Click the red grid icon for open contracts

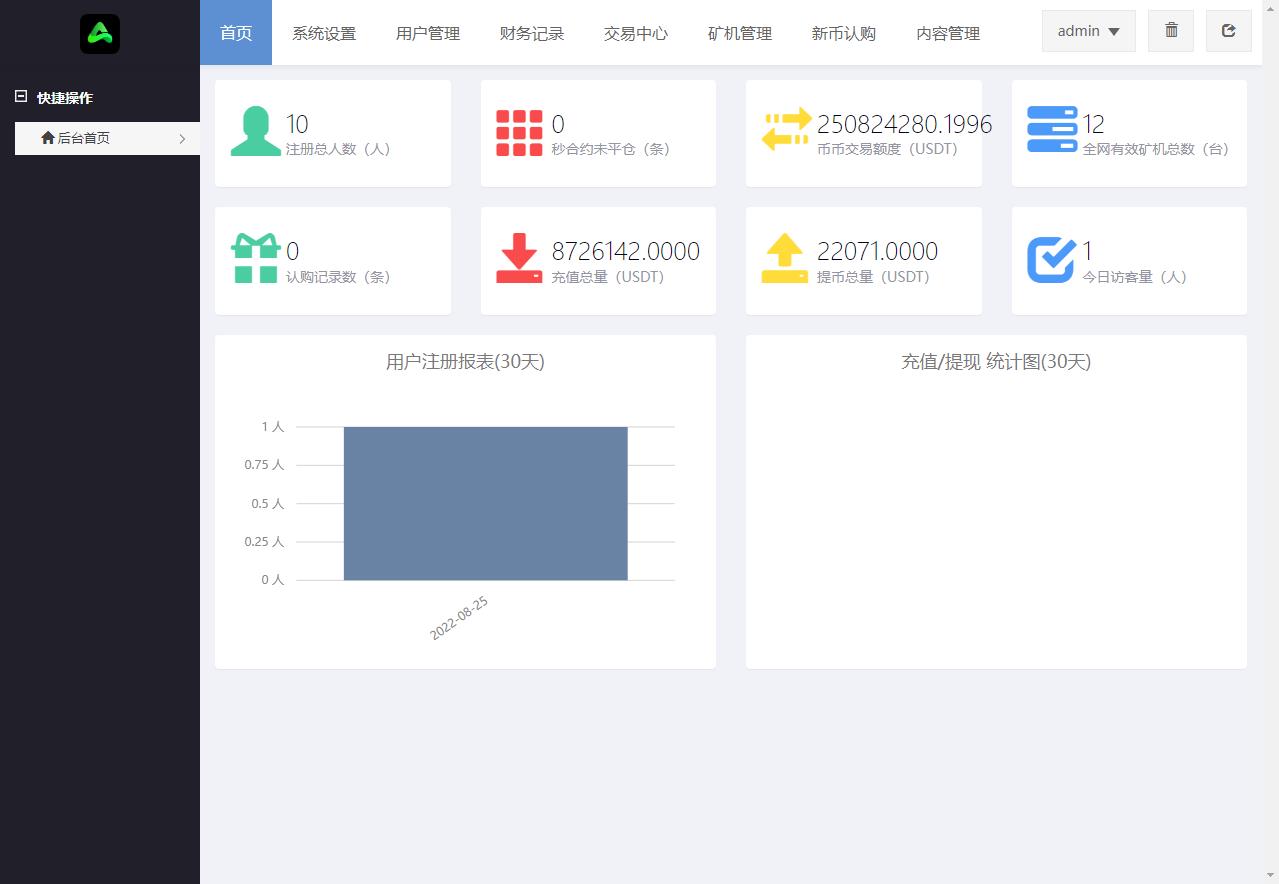[520, 132]
